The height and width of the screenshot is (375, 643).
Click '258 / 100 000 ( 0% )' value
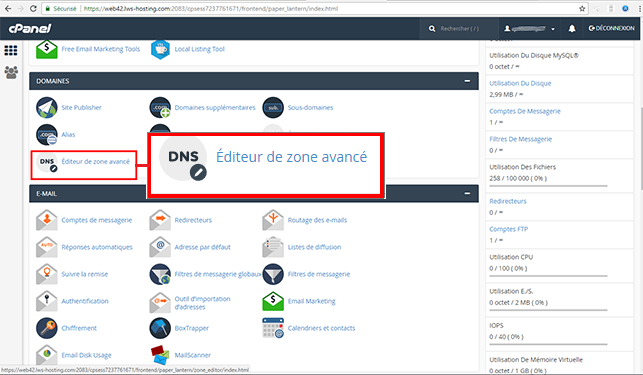[x=518, y=178]
